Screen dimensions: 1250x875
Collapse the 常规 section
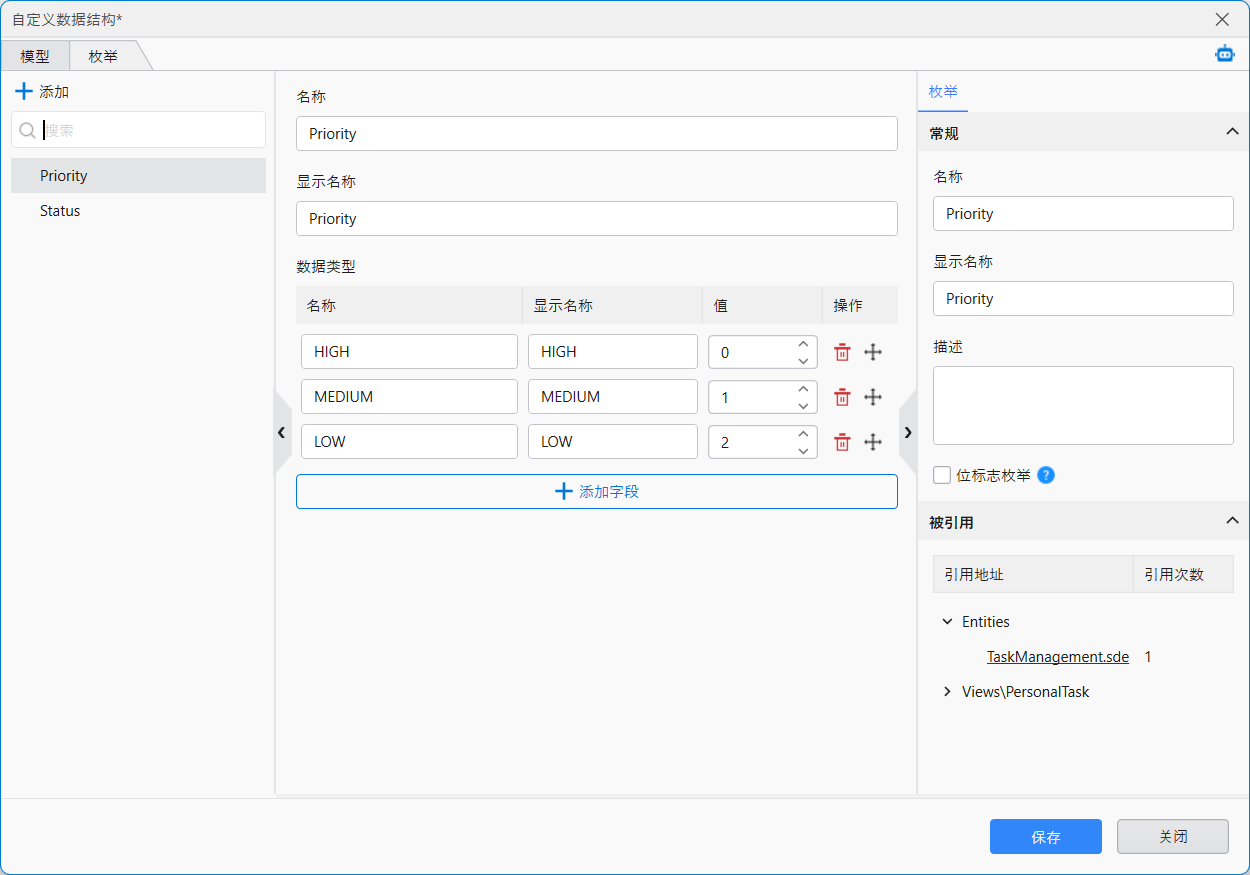1232,132
